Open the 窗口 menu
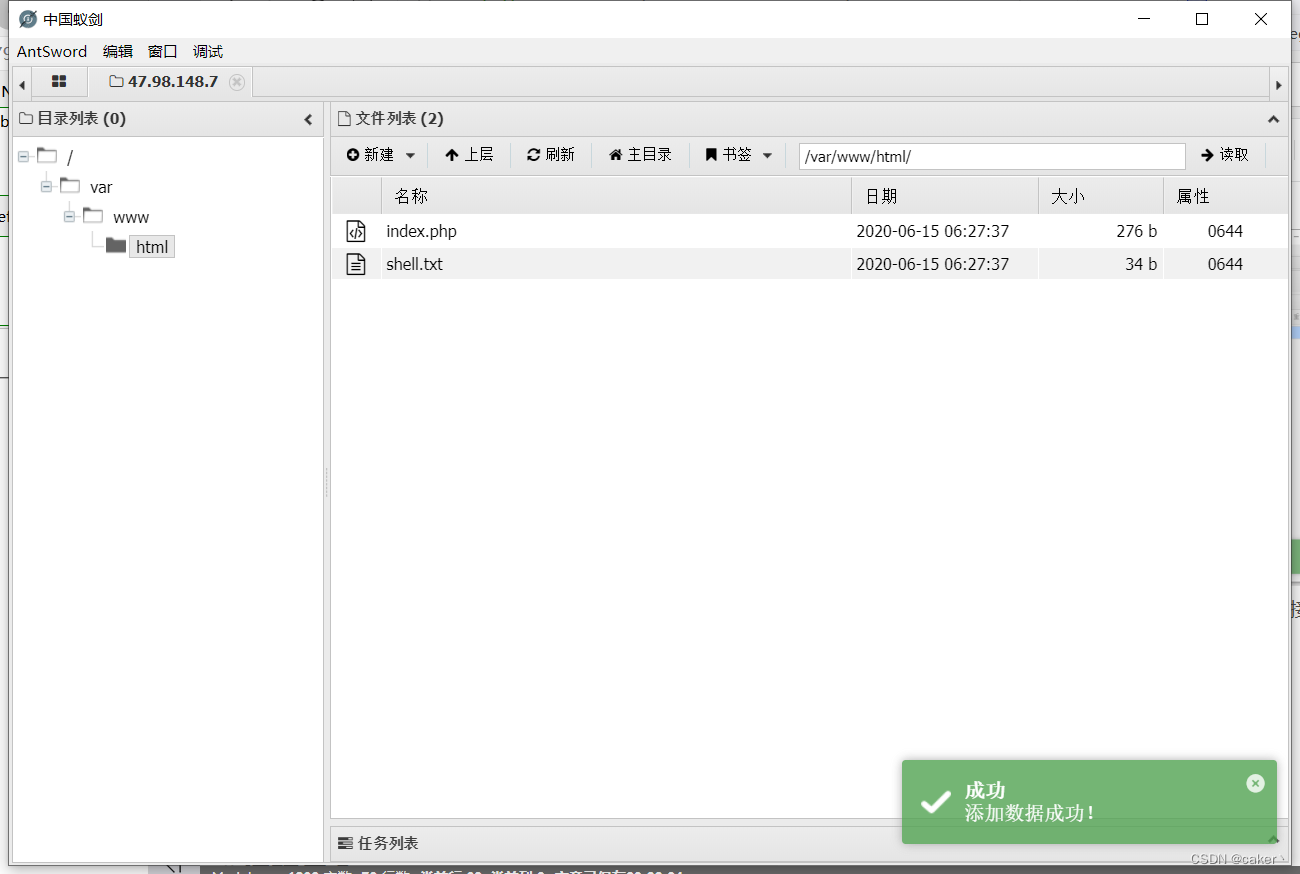Image resolution: width=1300 pixels, height=874 pixels. pos(163,51)
